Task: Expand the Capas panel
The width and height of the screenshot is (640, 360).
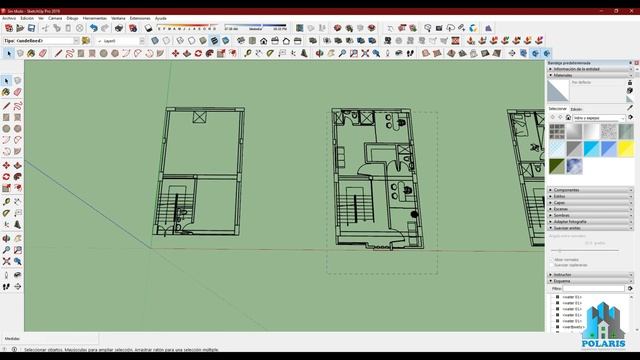Action: 590,203
